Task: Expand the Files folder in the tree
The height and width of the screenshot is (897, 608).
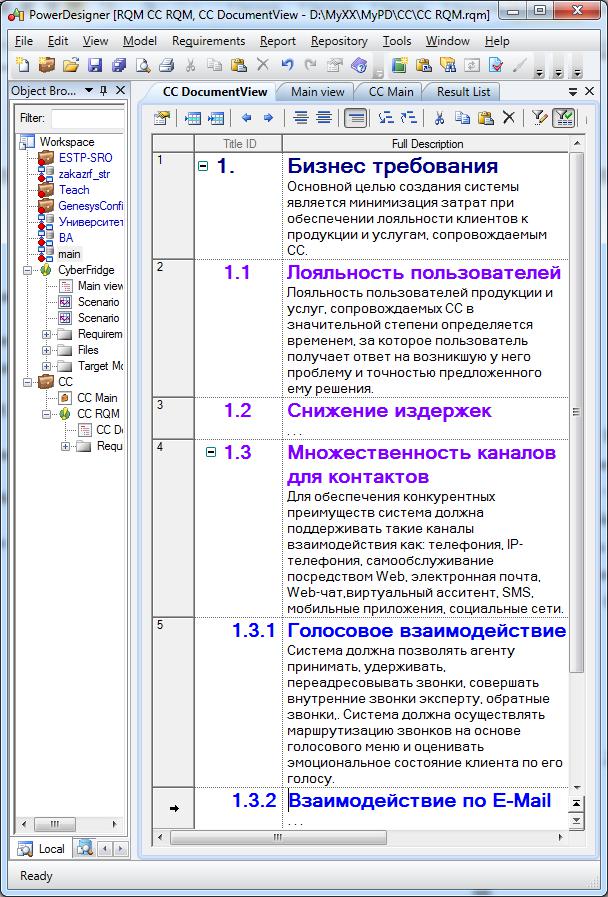Action: pos(46,350)
